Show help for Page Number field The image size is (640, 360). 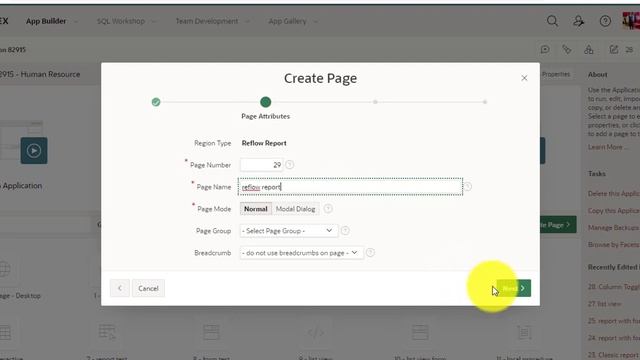click(289, 165)
